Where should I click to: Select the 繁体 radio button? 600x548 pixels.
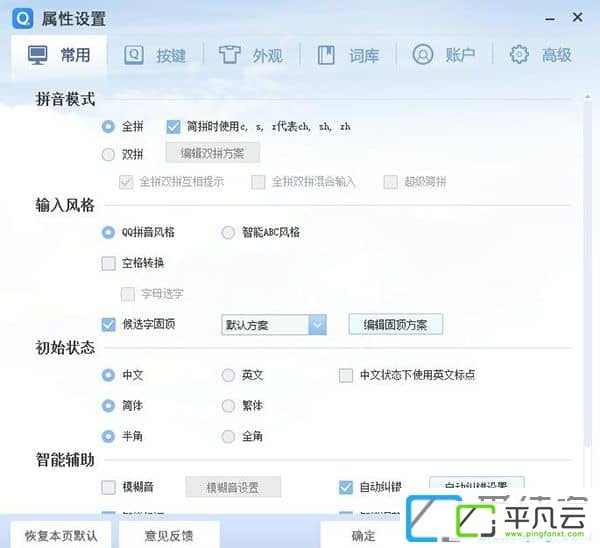click(228, 406)
